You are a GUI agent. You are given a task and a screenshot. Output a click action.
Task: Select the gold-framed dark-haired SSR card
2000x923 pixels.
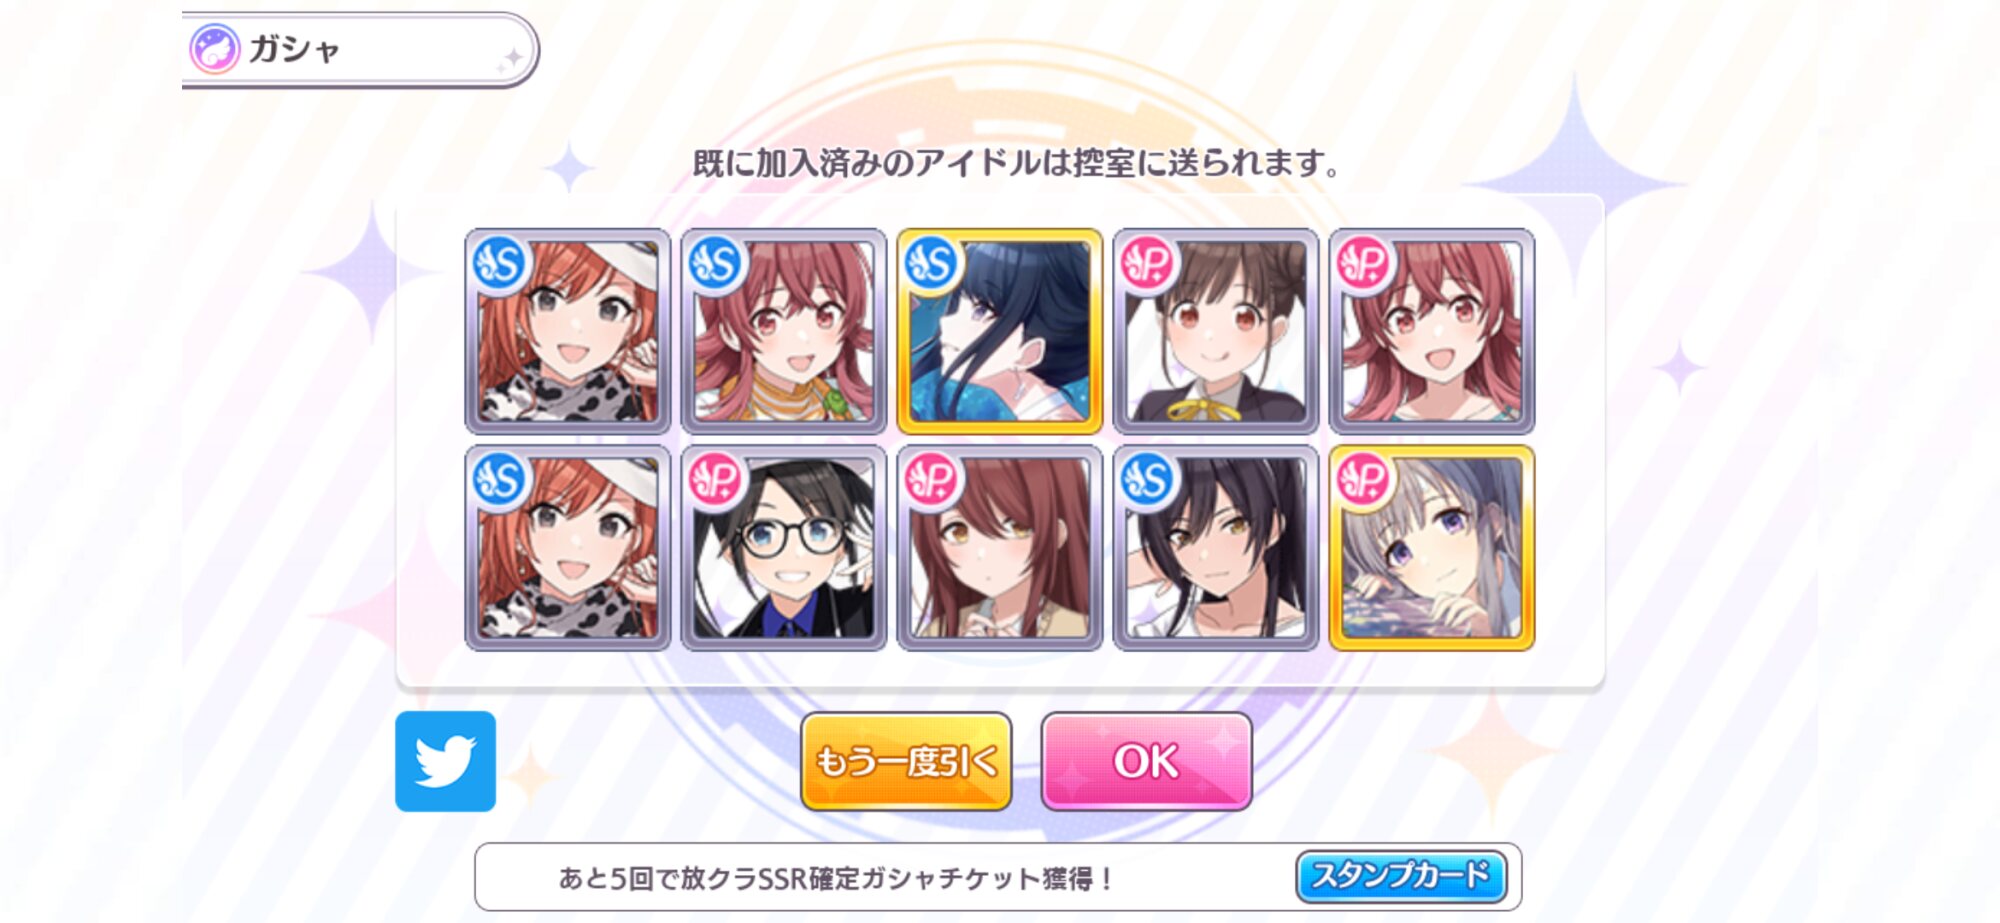point(1000,331)
